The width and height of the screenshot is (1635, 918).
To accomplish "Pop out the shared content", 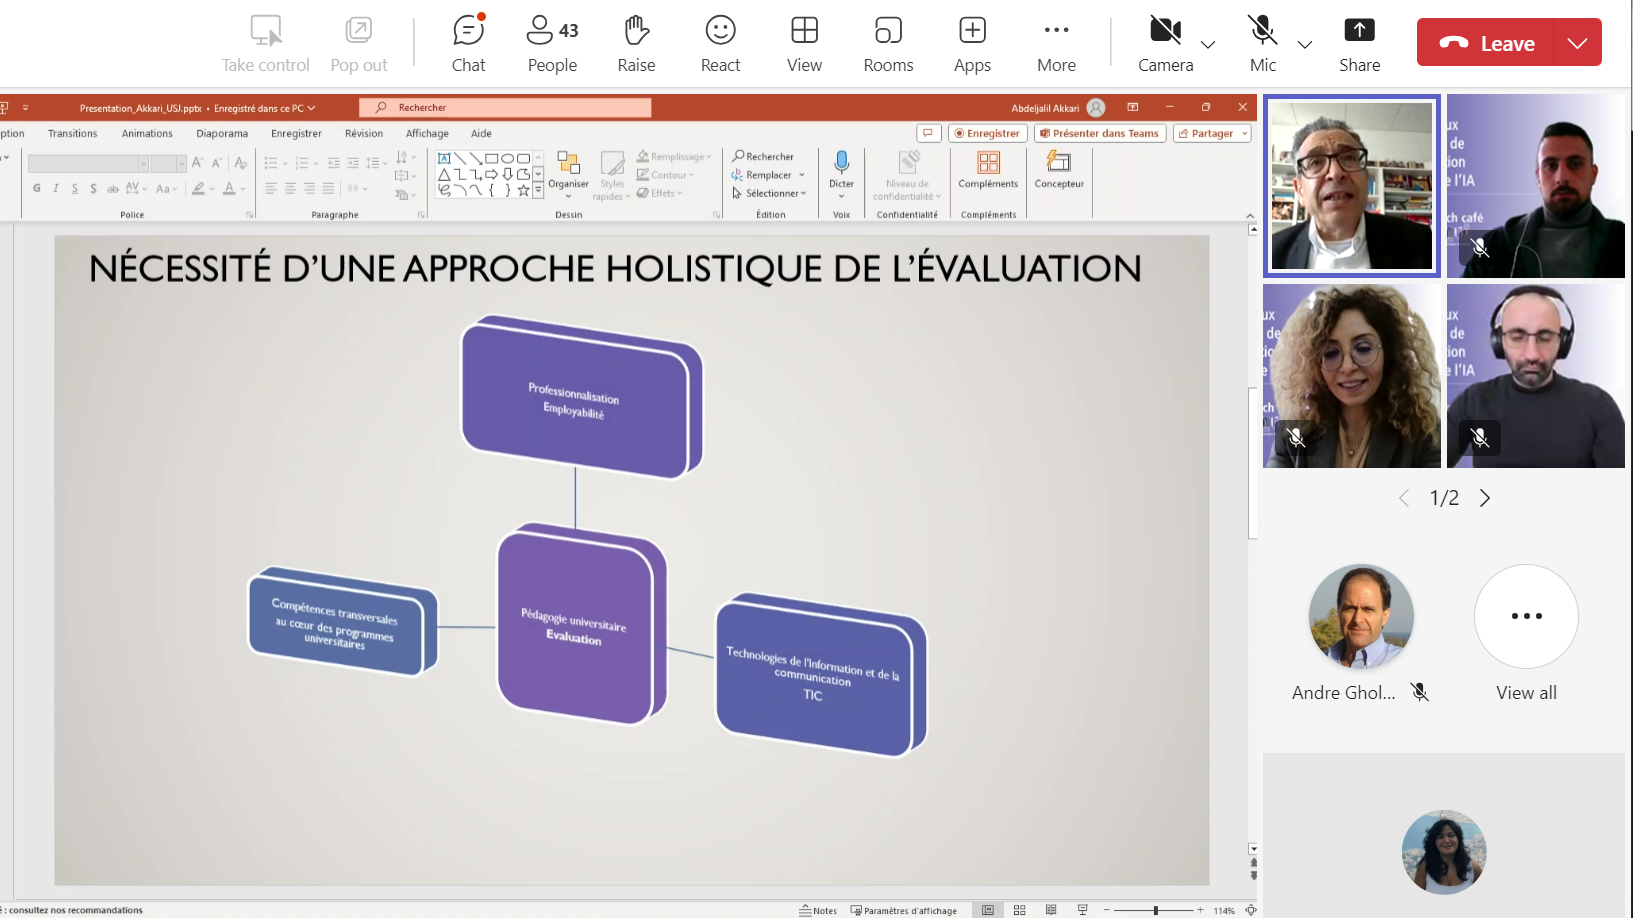I will 359,44.
